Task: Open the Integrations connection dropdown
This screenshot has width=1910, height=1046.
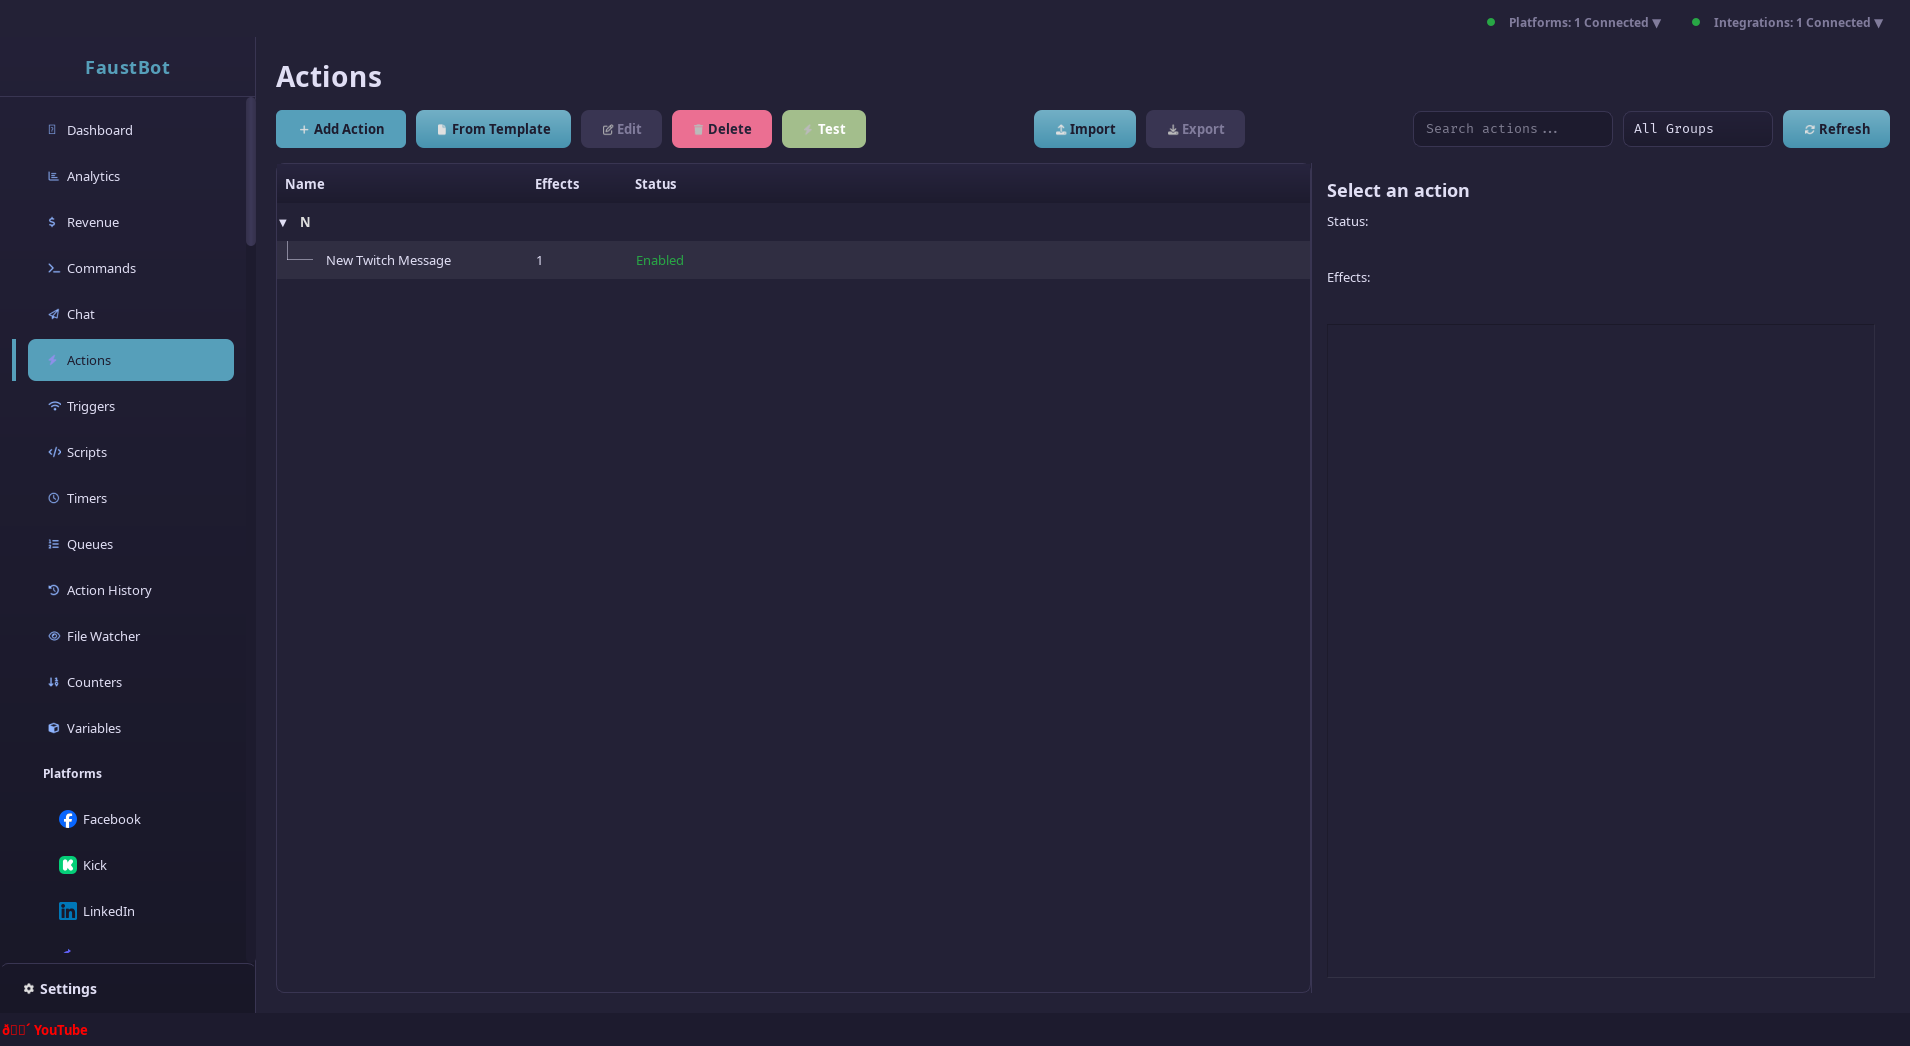Action: click(1794, 22)
